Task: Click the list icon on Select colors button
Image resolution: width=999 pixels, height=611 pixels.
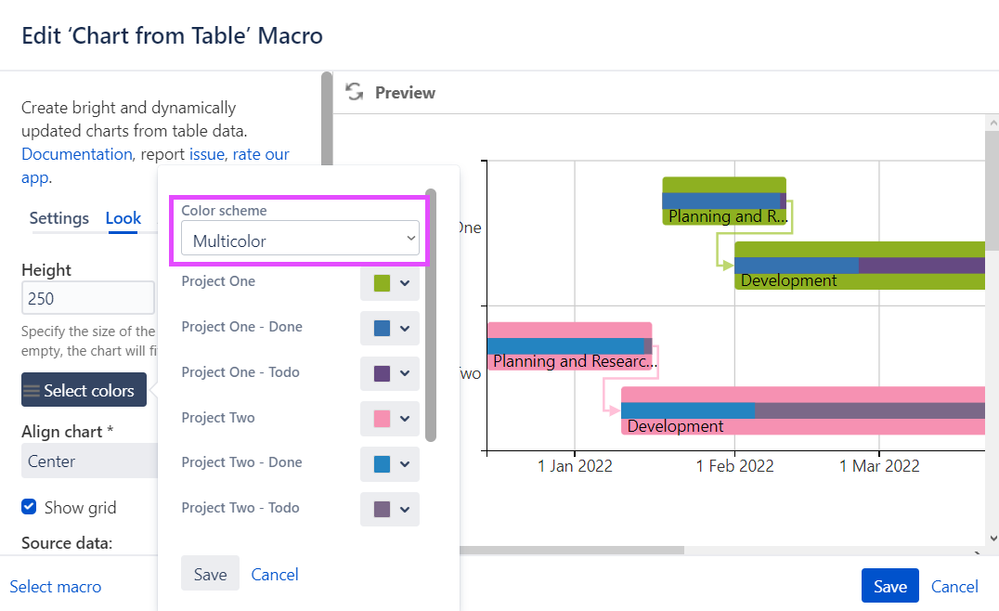Action: [34, 389]
